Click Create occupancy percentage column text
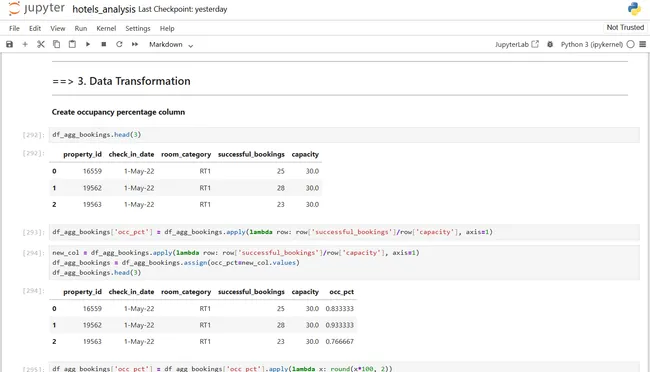Viewport: 650px width, 372px height. tap(119, 112)
